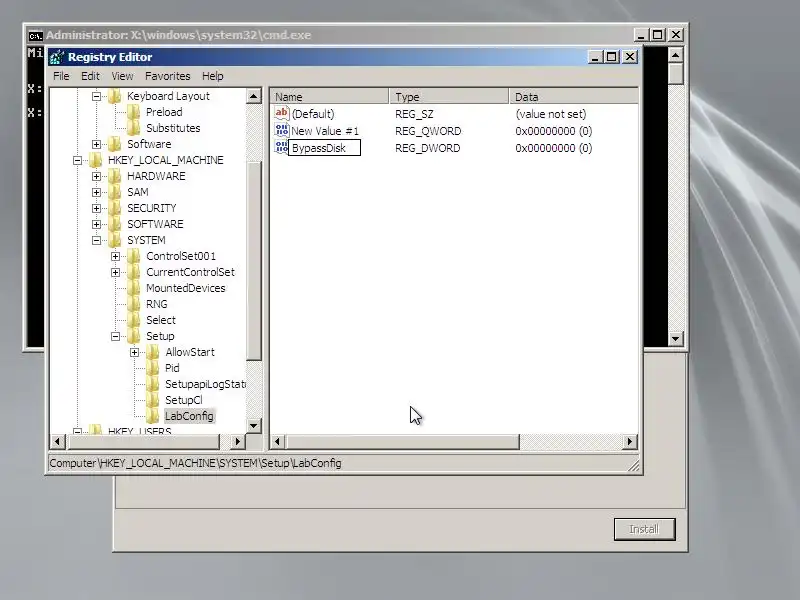Viewport: 800px width, 600px height.
Task: Select the MountedDevices key label
Action: [186, 288]
